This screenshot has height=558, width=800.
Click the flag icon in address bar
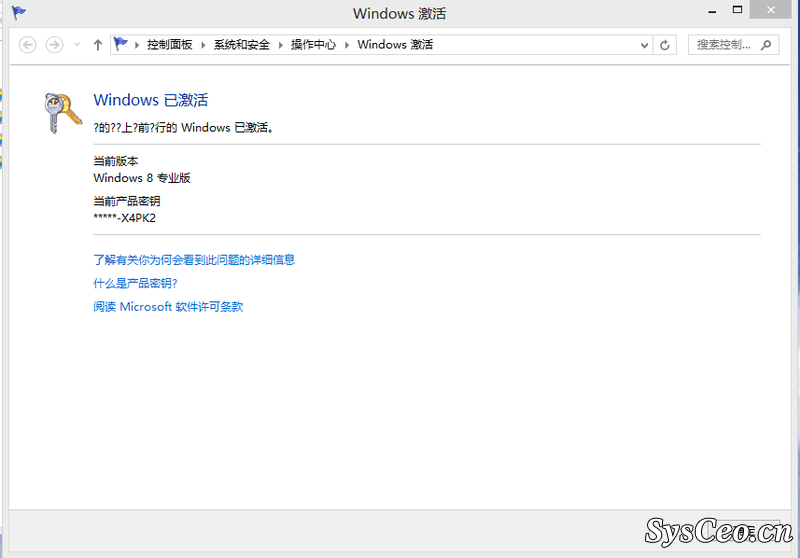click(120, 44)
